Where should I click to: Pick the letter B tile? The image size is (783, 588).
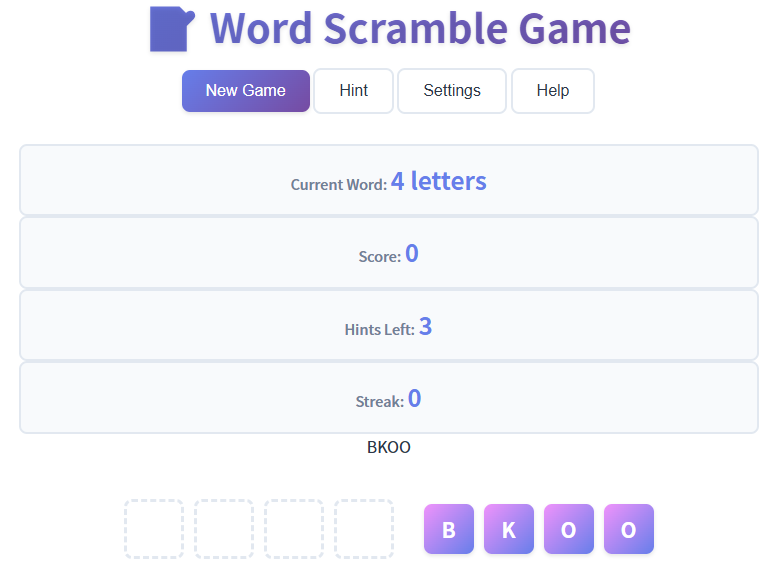coord(449,529)
